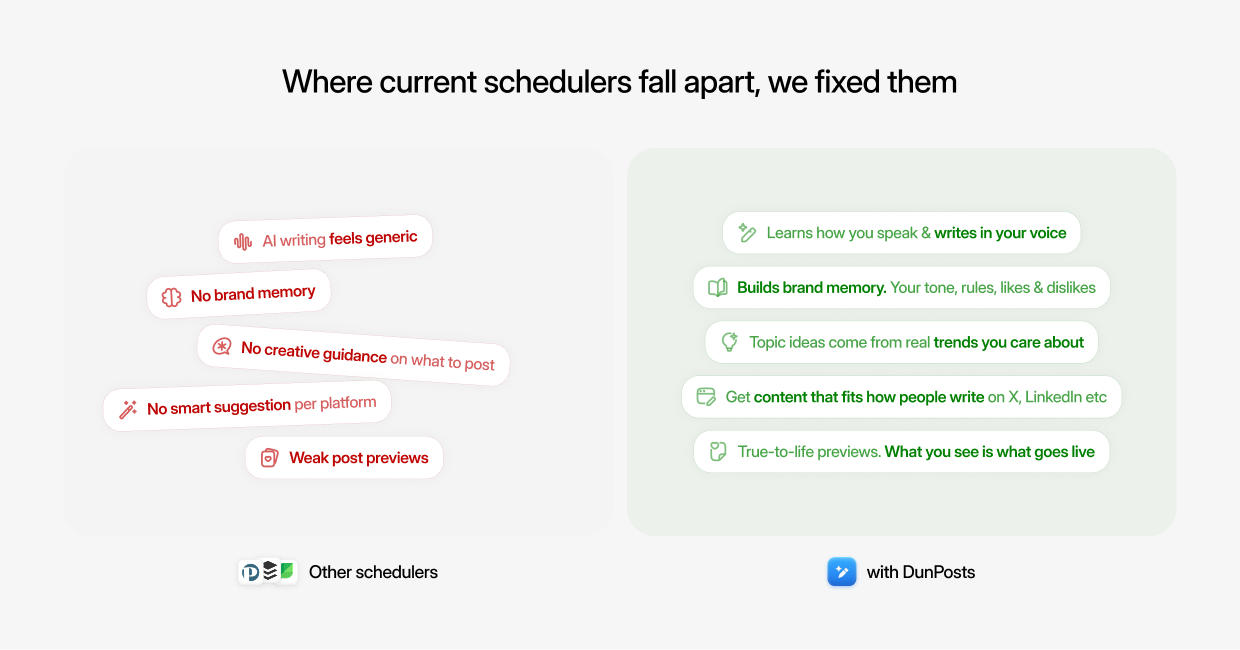Screen dimensions: 1240x650
Task: Click the sound wave icon beside AI writing
Action: tap(243, 241)
